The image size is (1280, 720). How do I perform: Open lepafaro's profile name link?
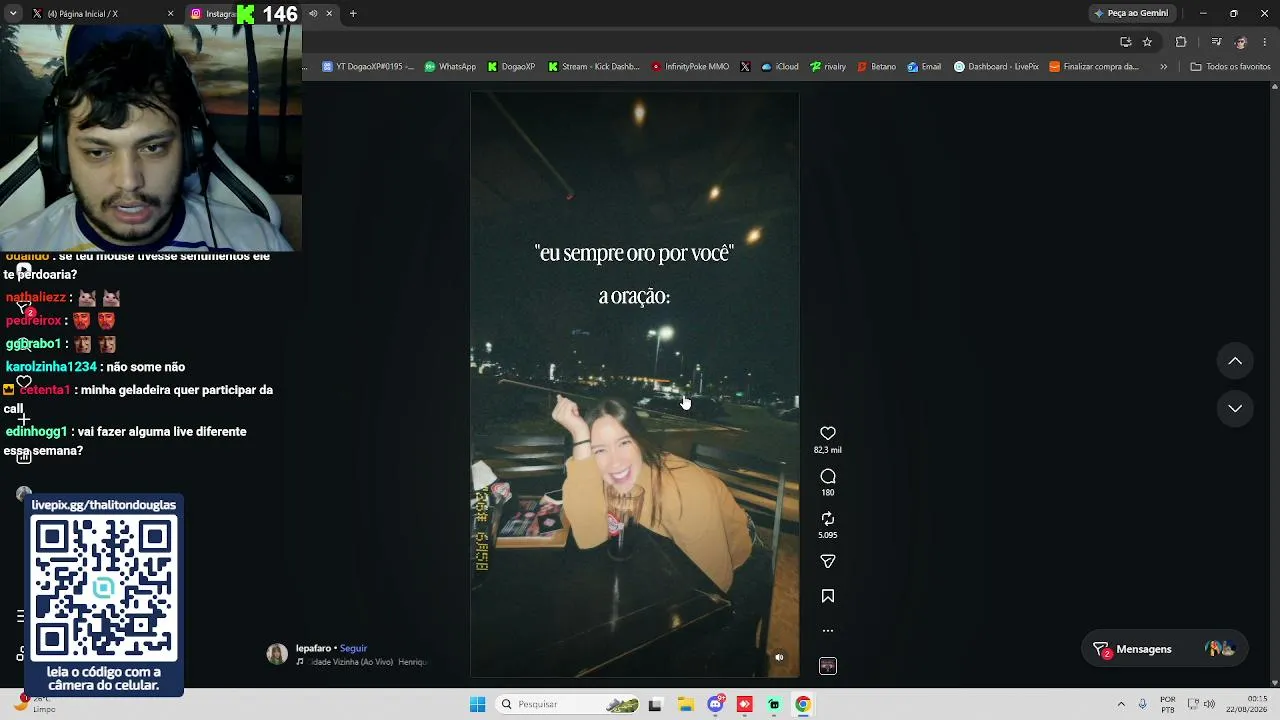point(313,648)
